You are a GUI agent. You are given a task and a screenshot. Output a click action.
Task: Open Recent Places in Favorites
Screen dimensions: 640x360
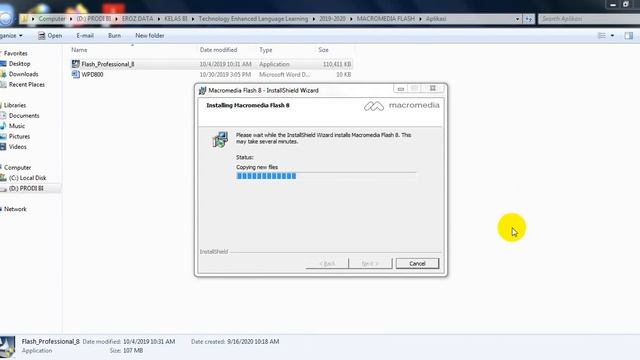(27, 84)
